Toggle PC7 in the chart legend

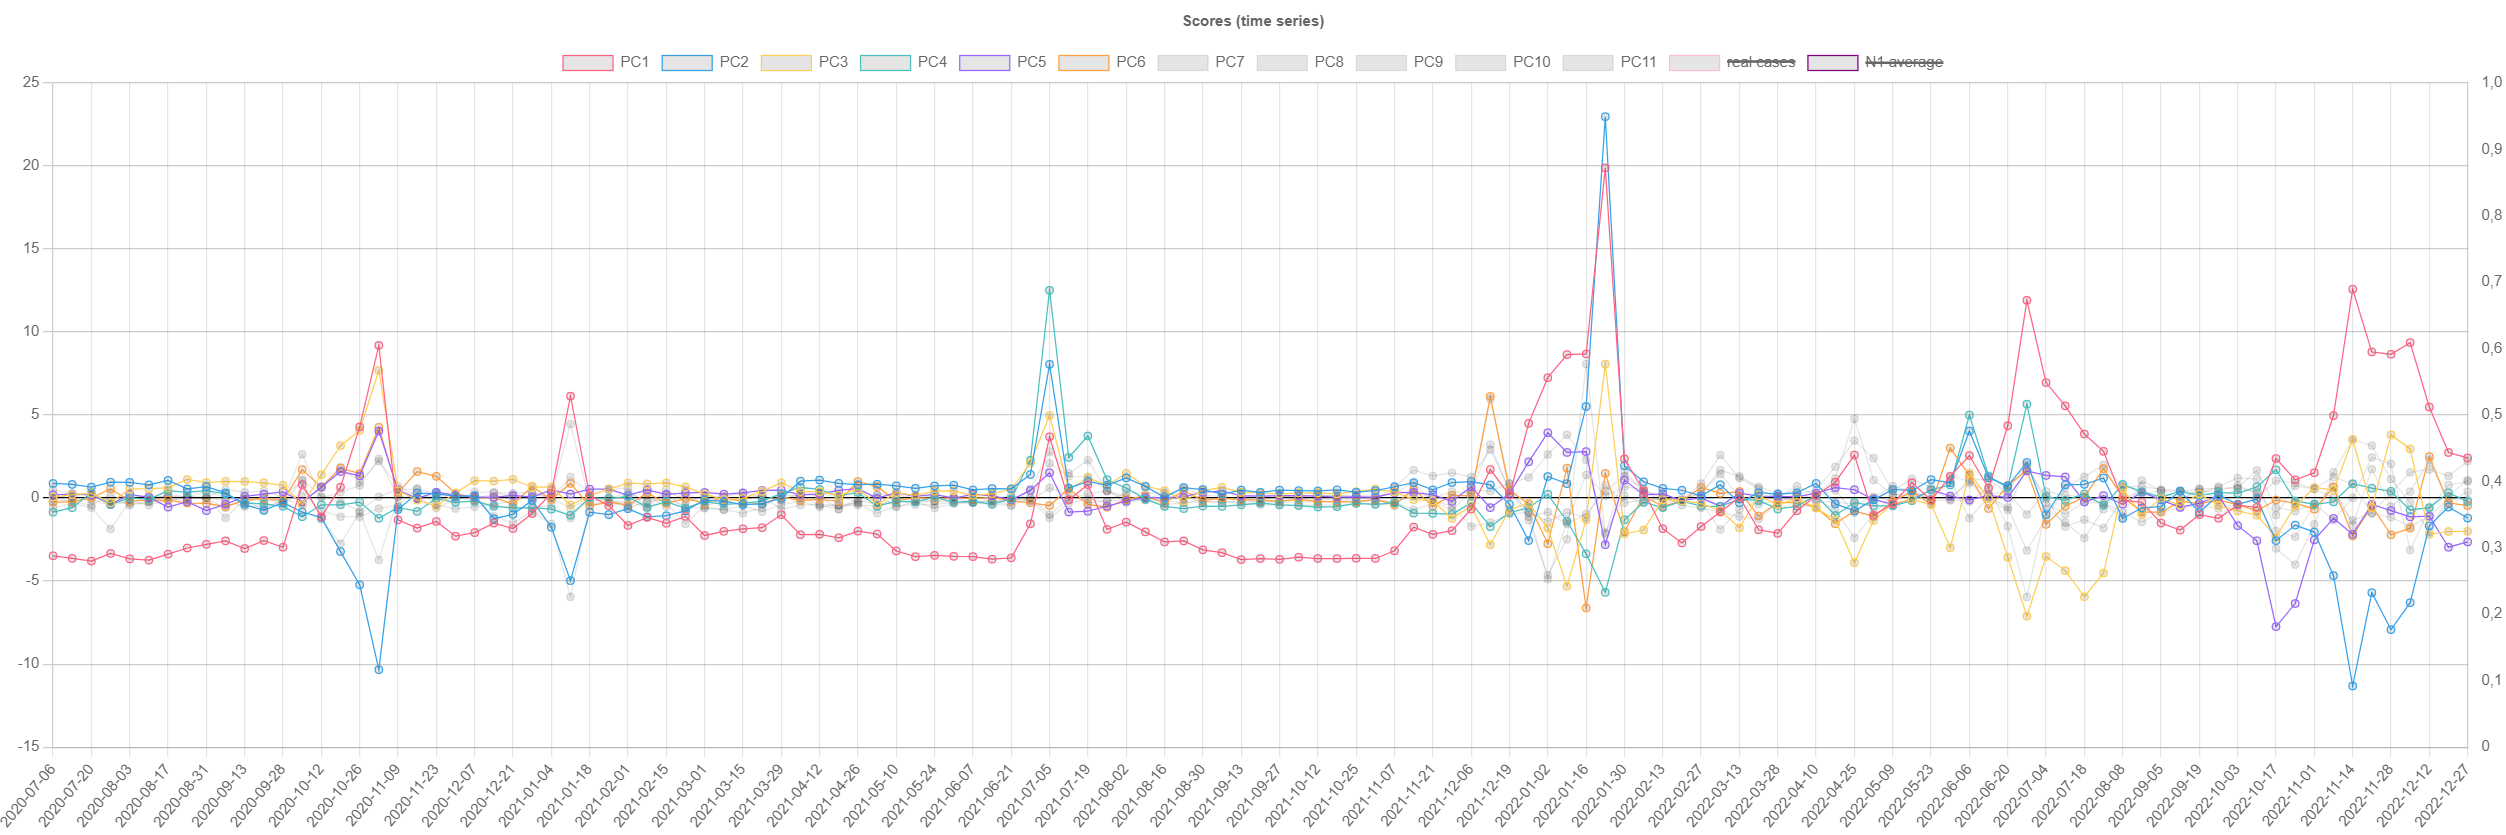pyautogui.click(x=1229, y=62)
